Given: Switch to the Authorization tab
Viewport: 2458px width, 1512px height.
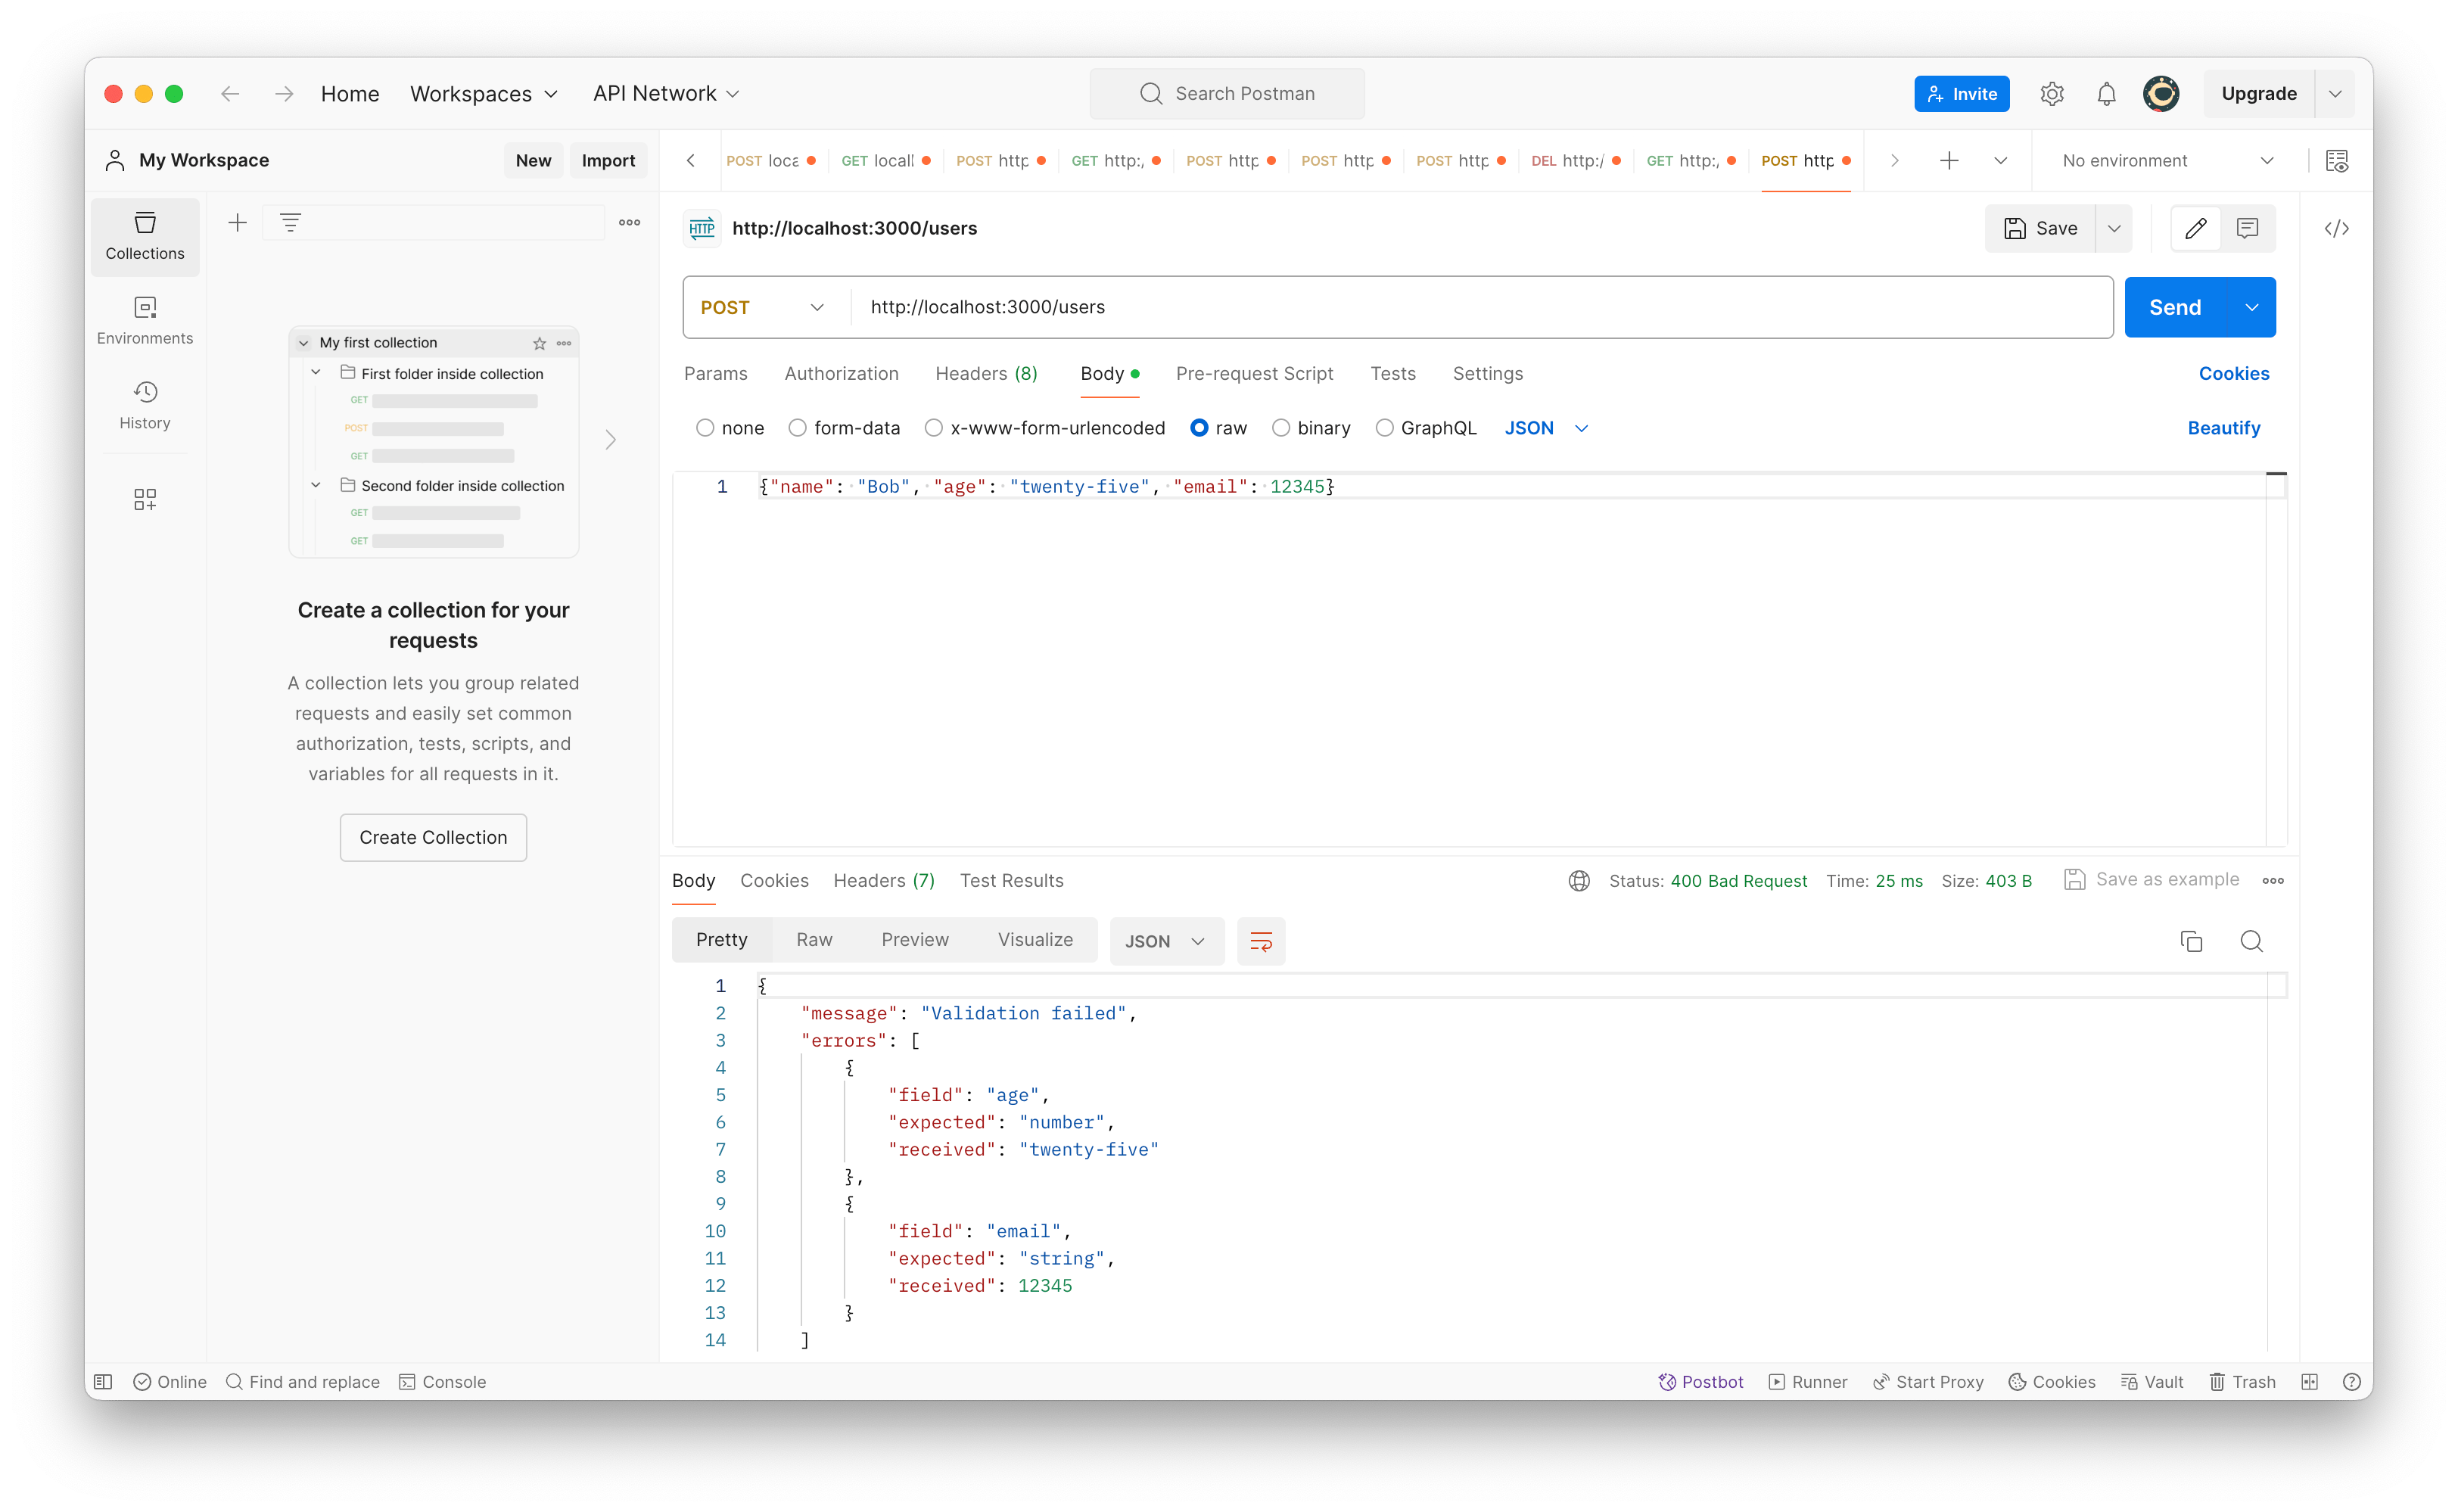Looking at the screenshot, I should [841, 373].
